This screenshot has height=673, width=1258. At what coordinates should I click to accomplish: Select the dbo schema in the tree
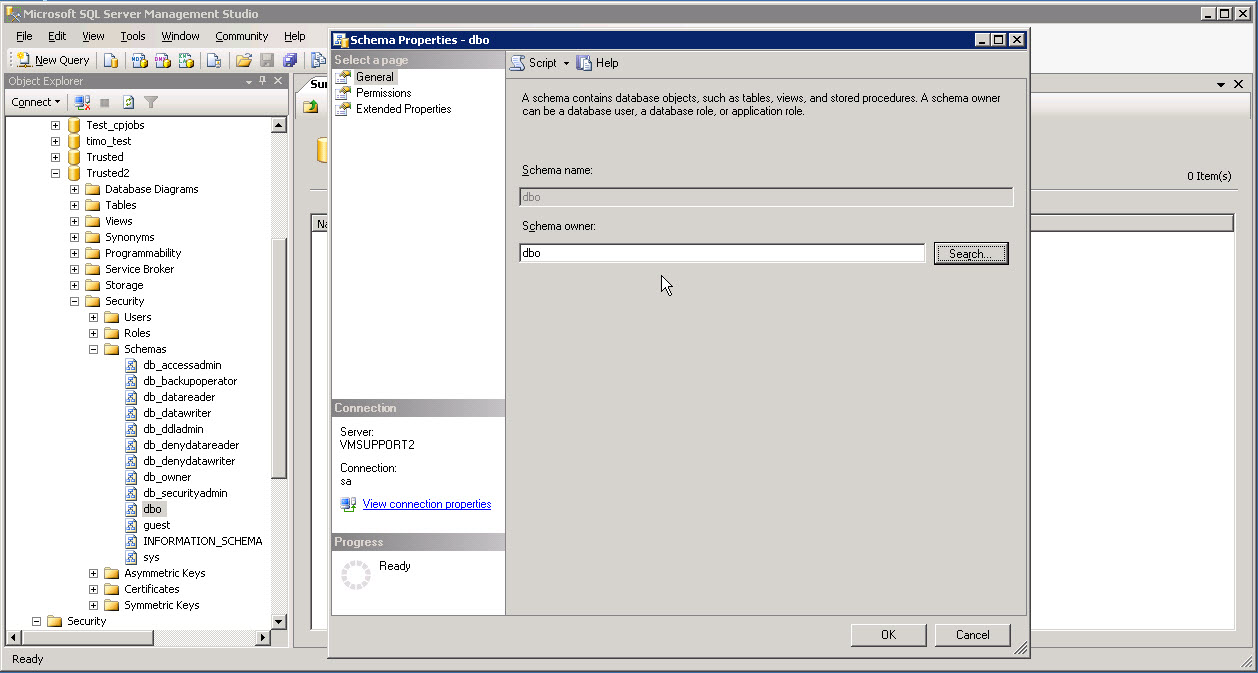pyautogui.click(x=152, y=509)
